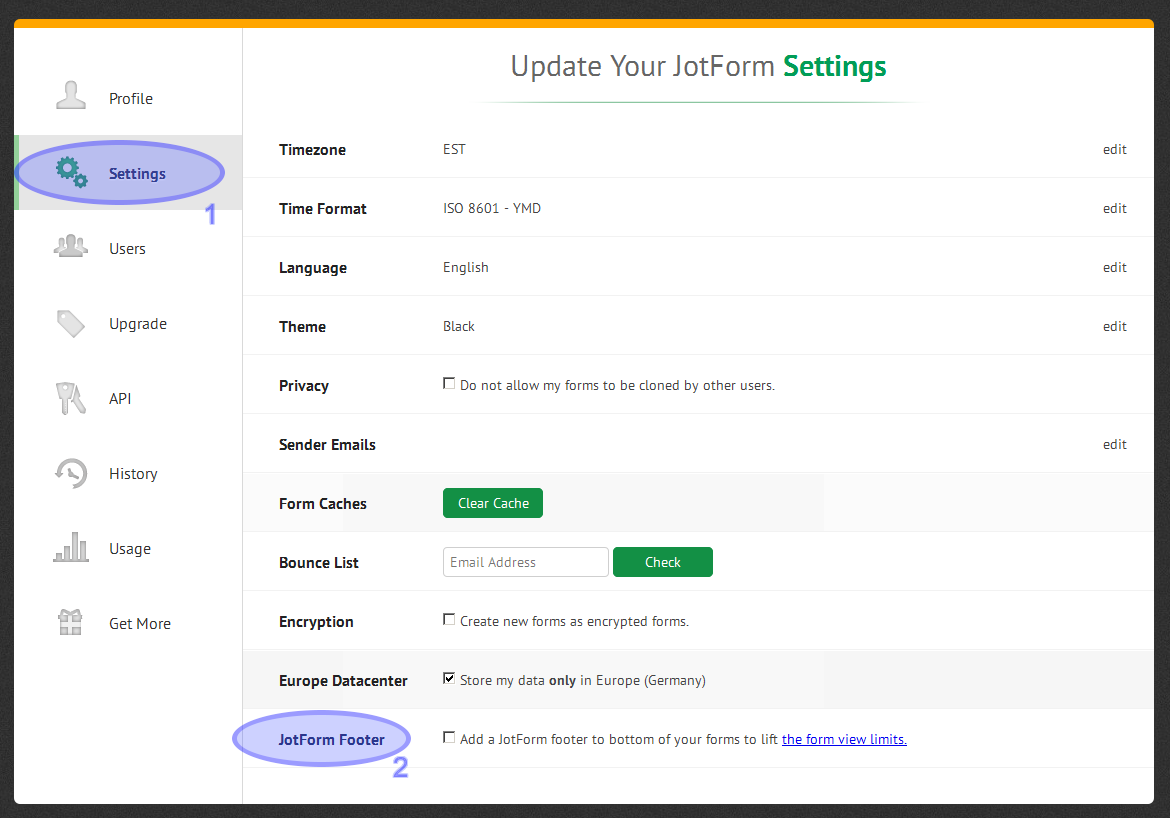The height and width of the screenshot is (818, 1170).
Task: Select the Profile person icon in sidebar
Action: click(70, 94)
